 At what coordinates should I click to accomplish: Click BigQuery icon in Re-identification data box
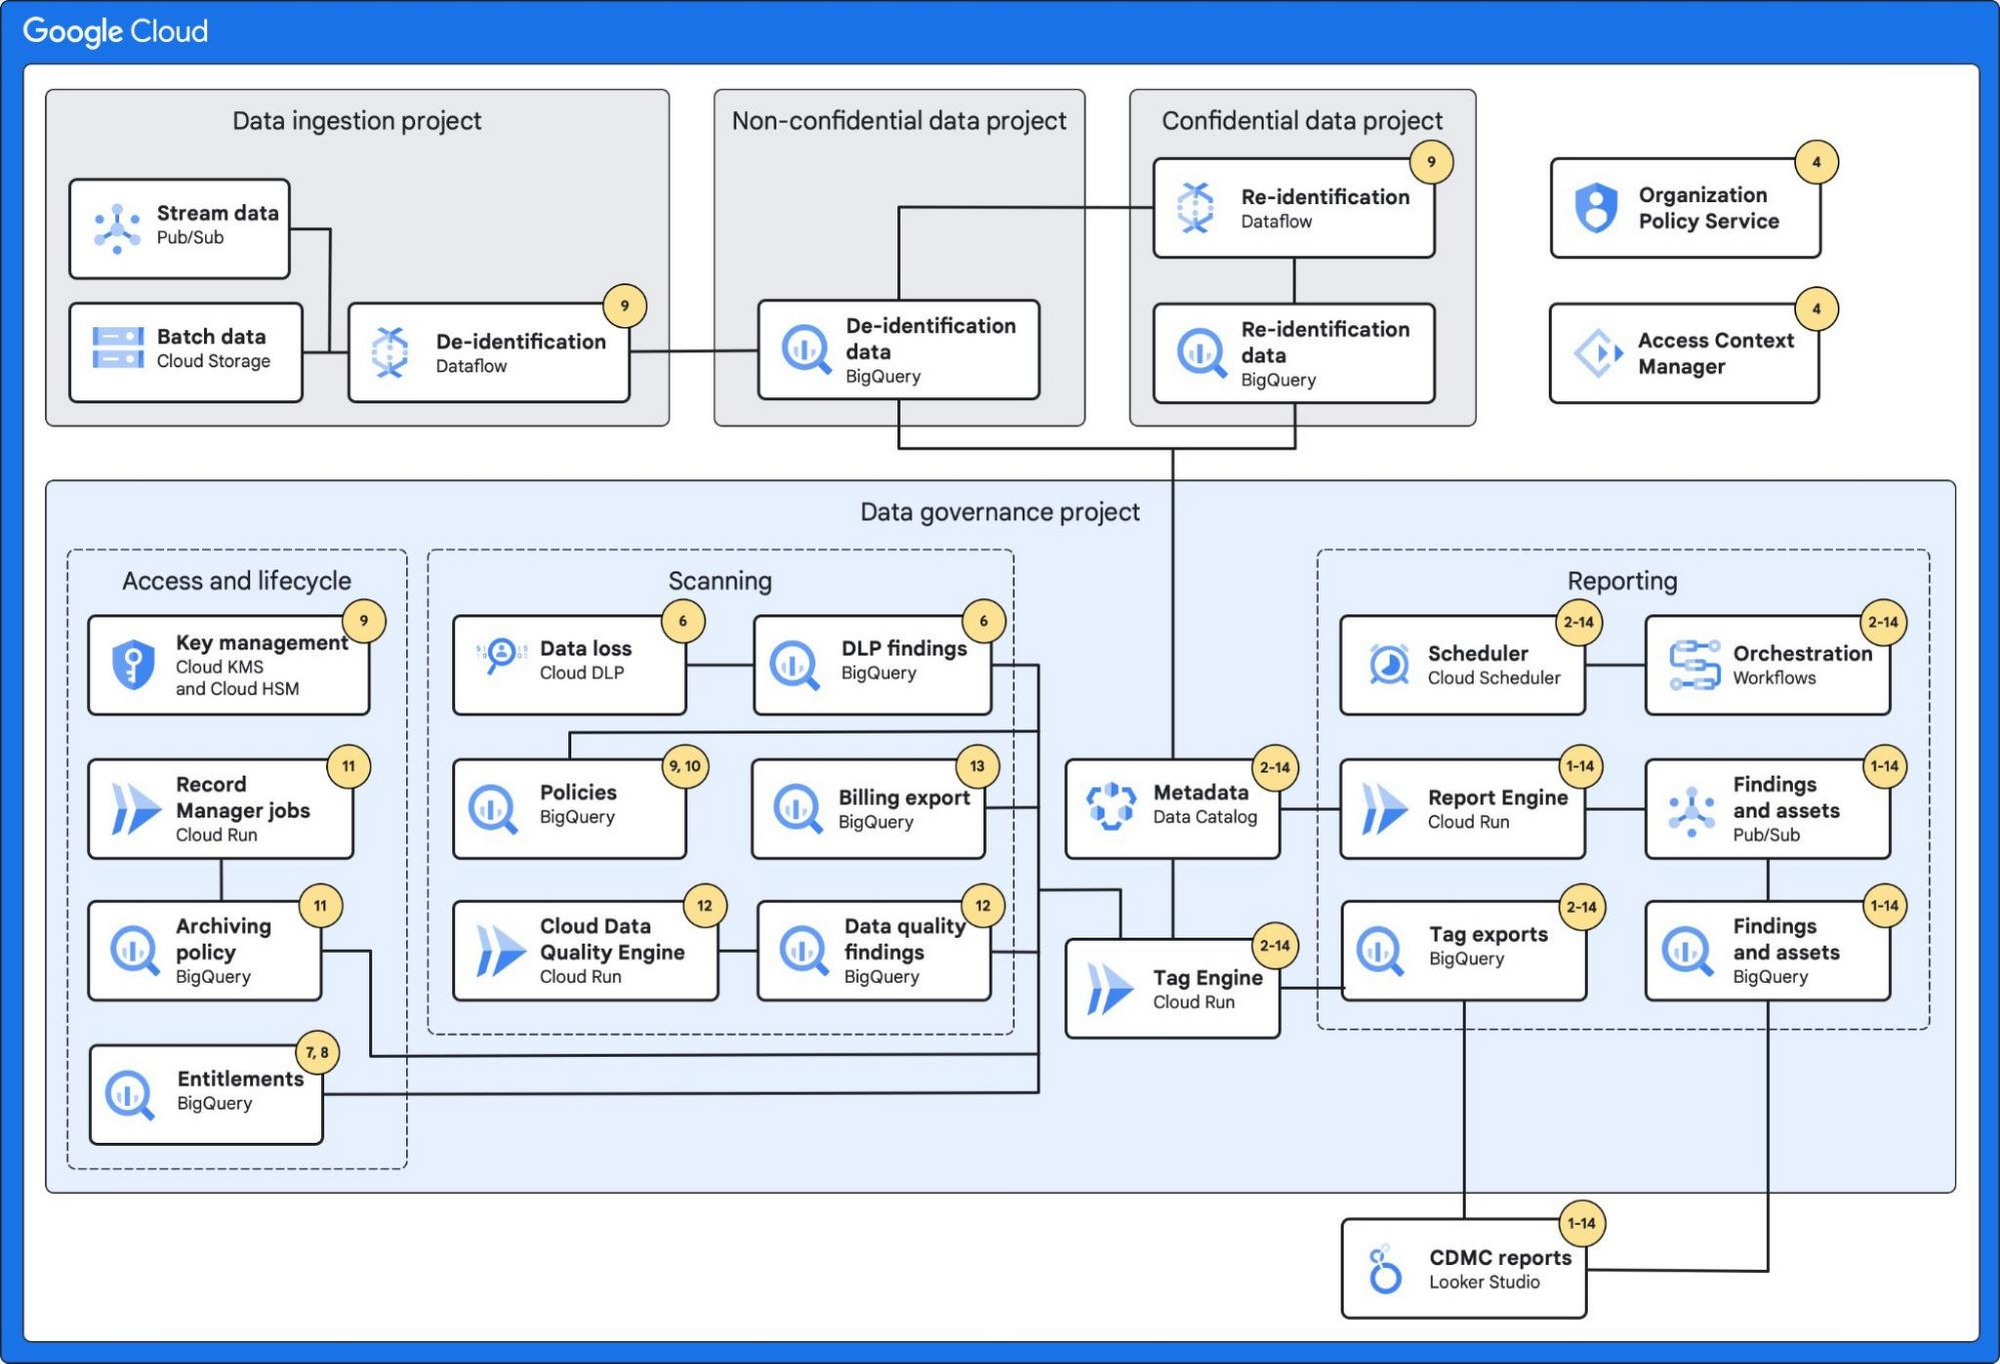[x=1201, y=353]
